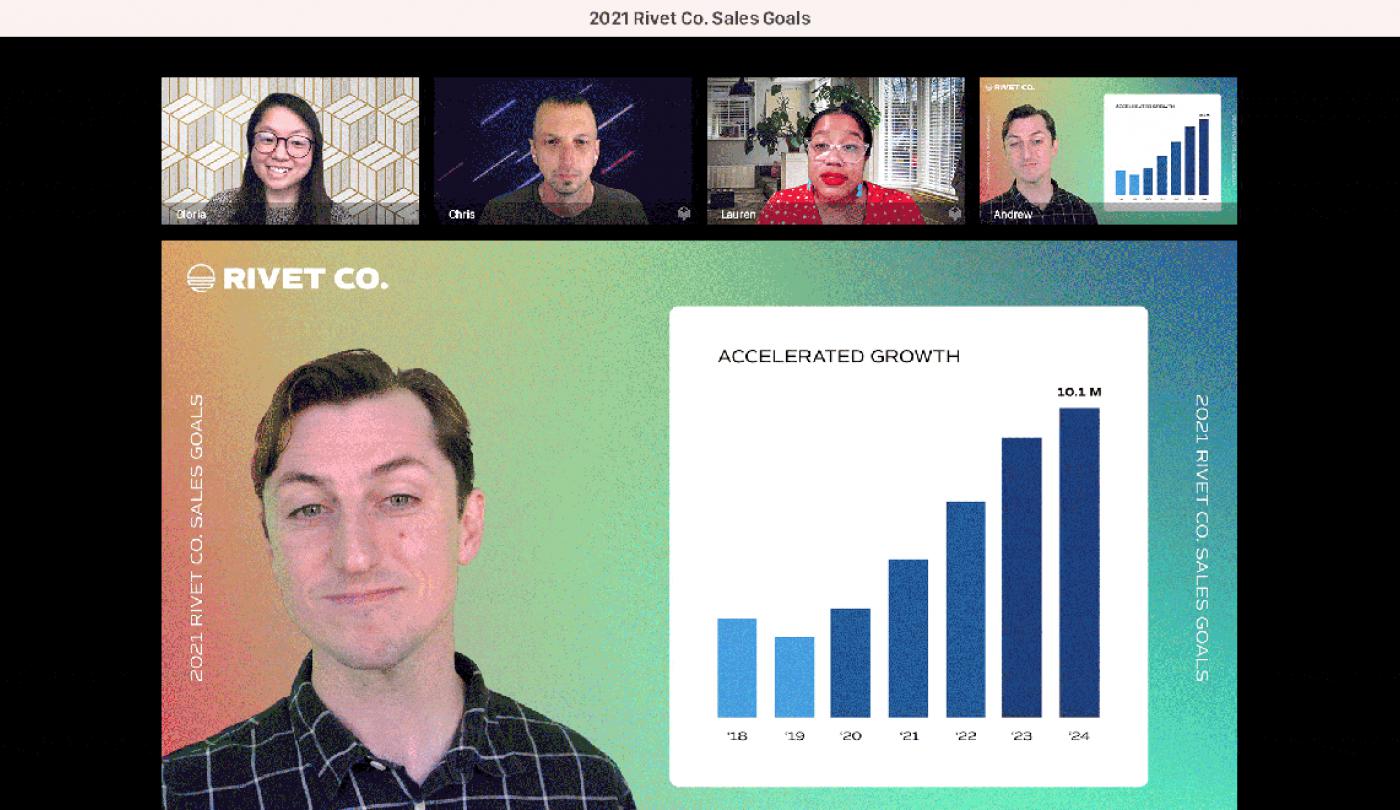Click the Rivet Co. logo in the shared slide
The image size is (1400, 810).
288,278
